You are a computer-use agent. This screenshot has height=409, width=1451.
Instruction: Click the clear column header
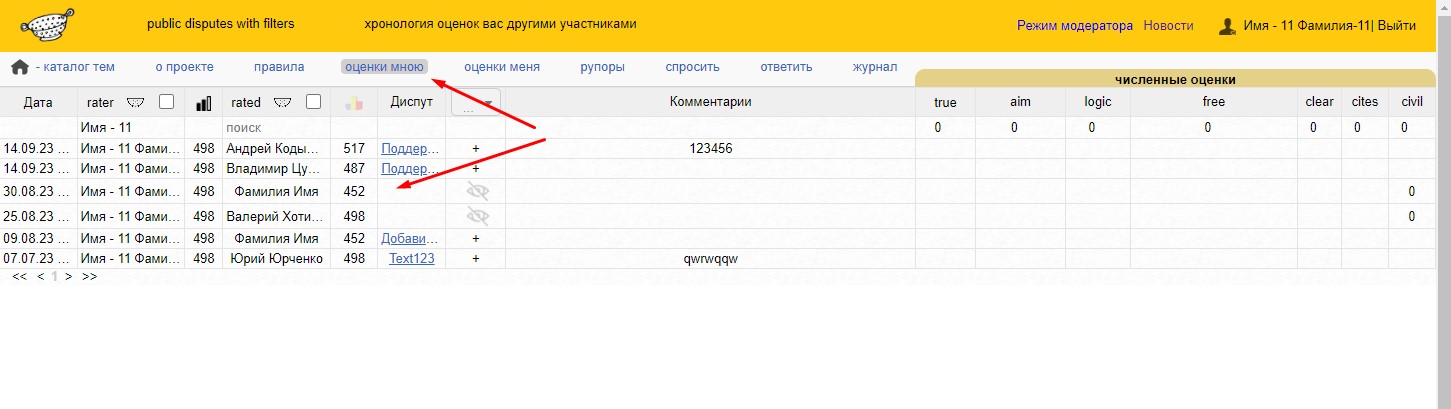tap(1320, 102)
